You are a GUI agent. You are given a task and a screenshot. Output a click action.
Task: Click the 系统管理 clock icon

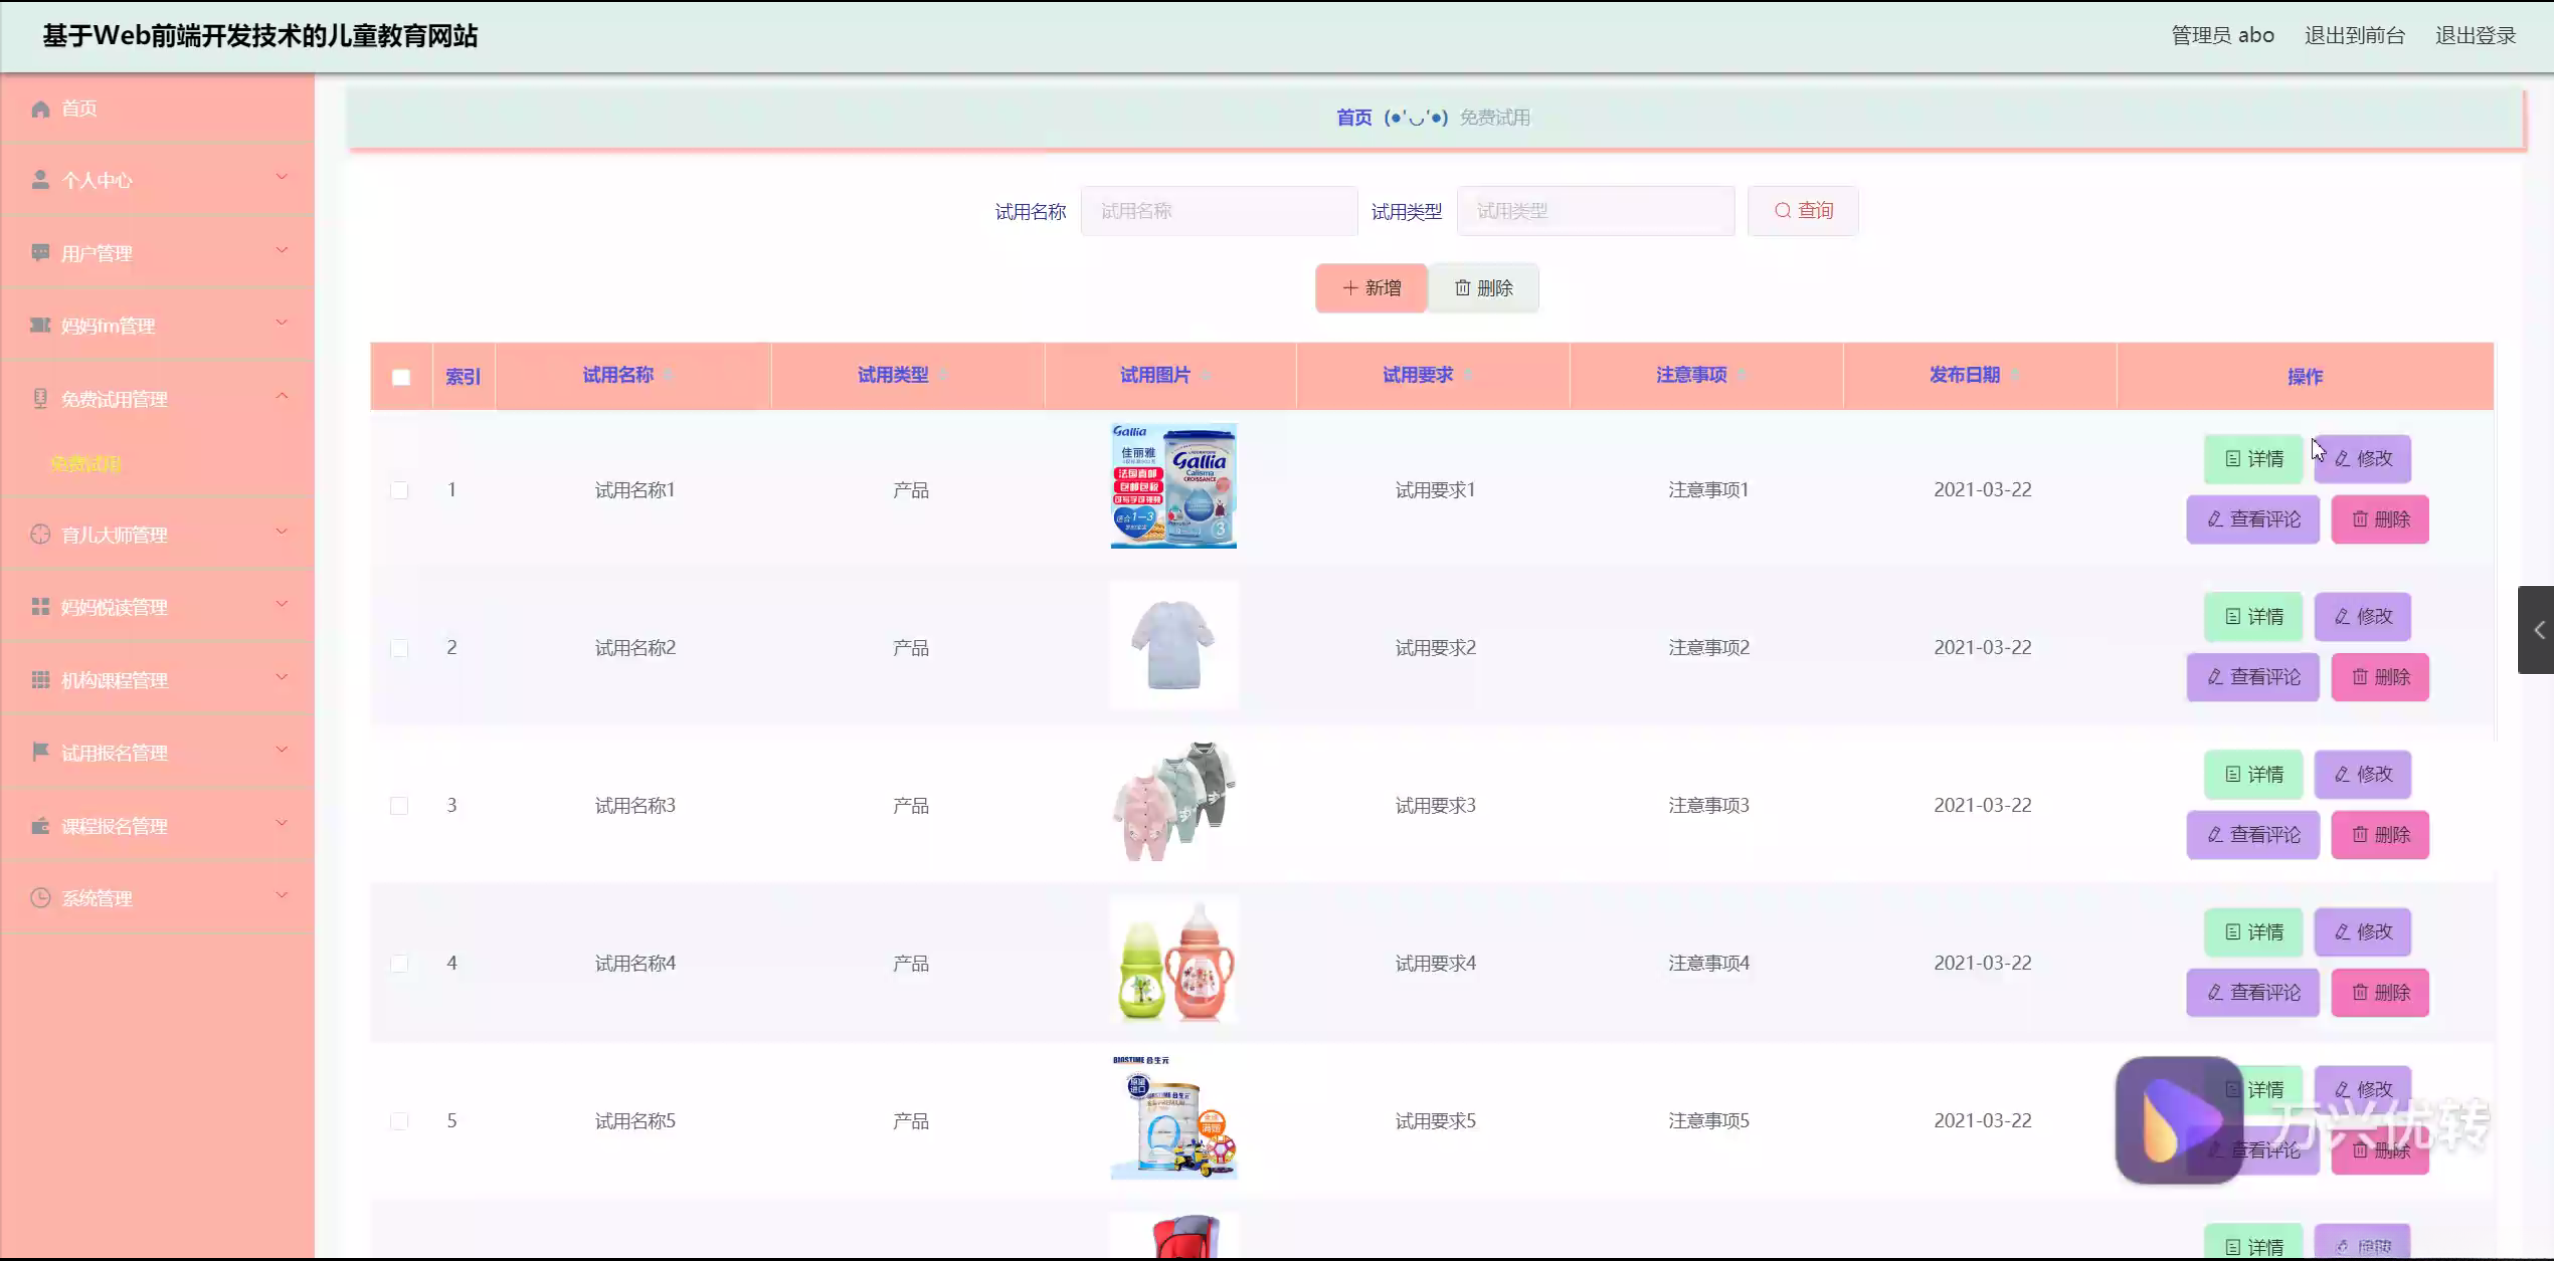pyautogui.click(x=40, y=897)
